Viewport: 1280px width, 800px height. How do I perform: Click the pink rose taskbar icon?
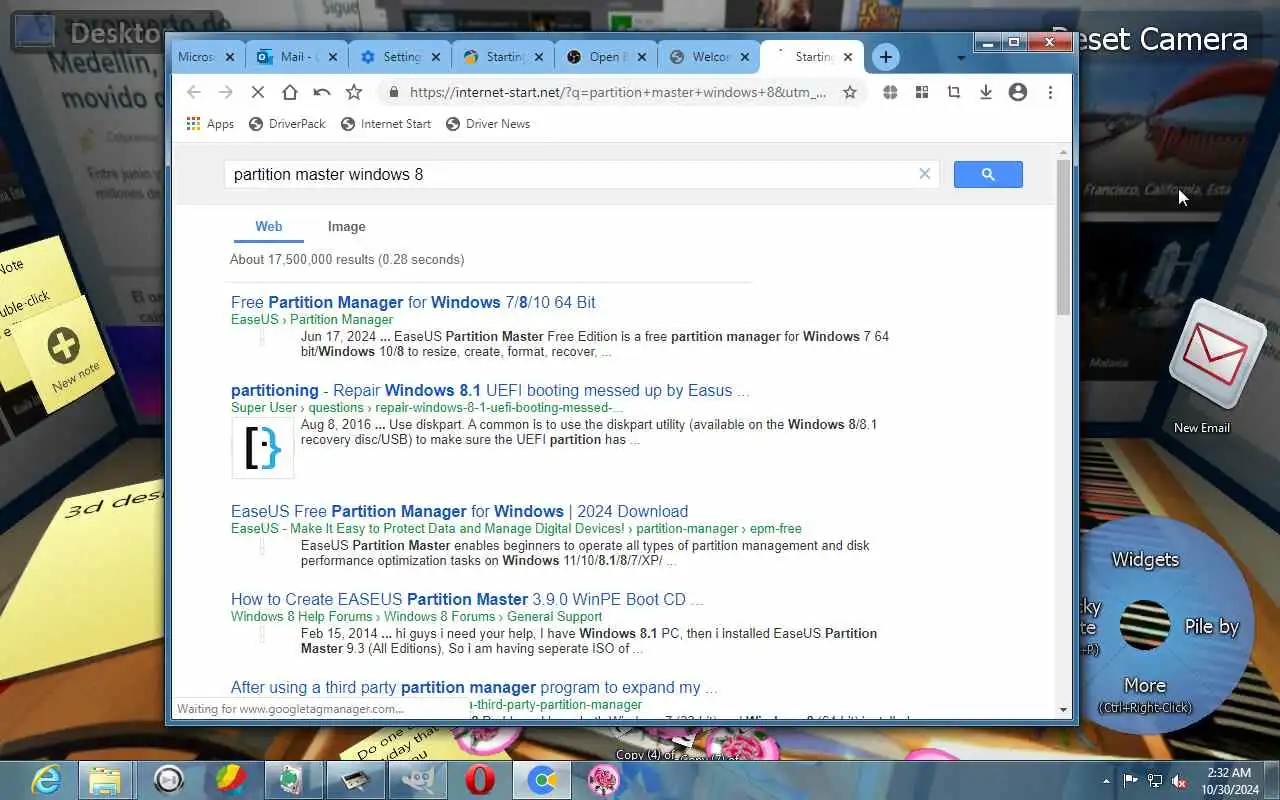click(604, 780)
